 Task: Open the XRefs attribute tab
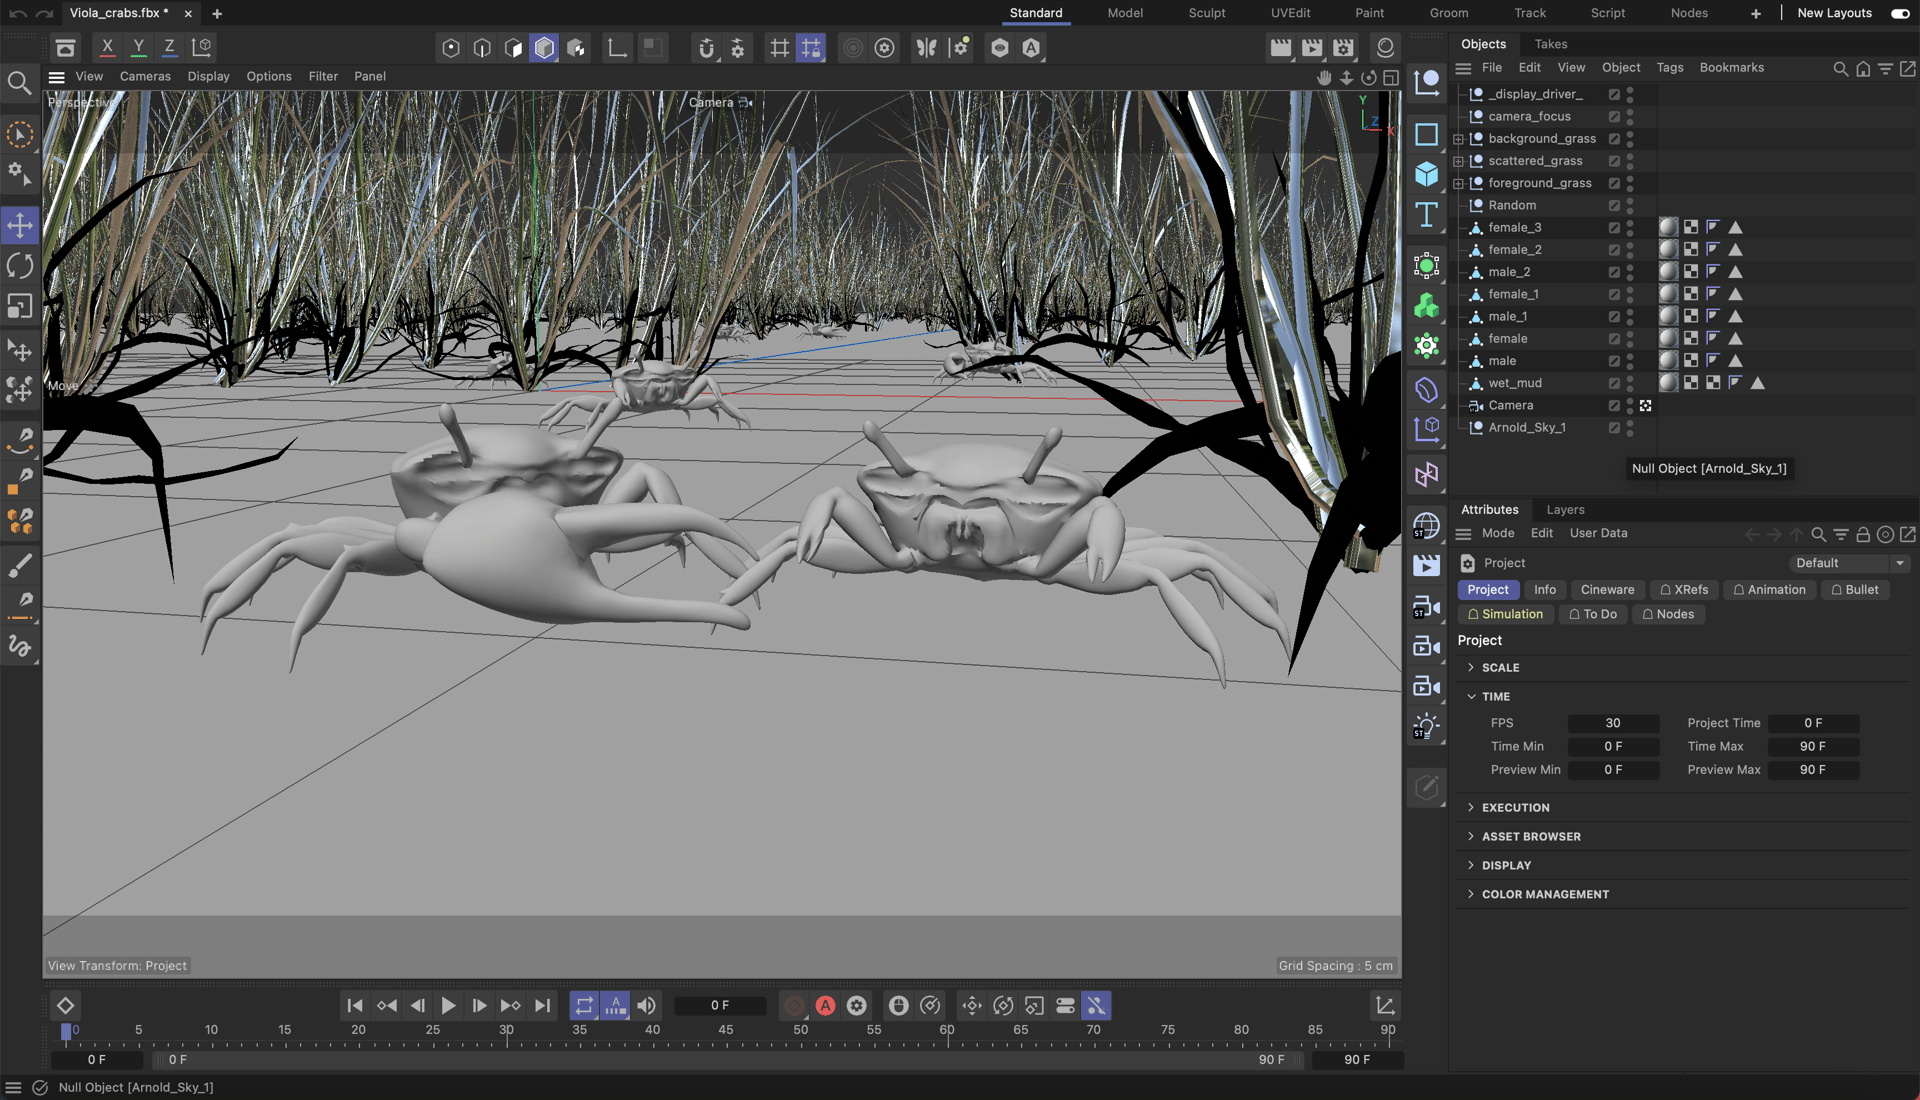click(x=1684, y=590)
